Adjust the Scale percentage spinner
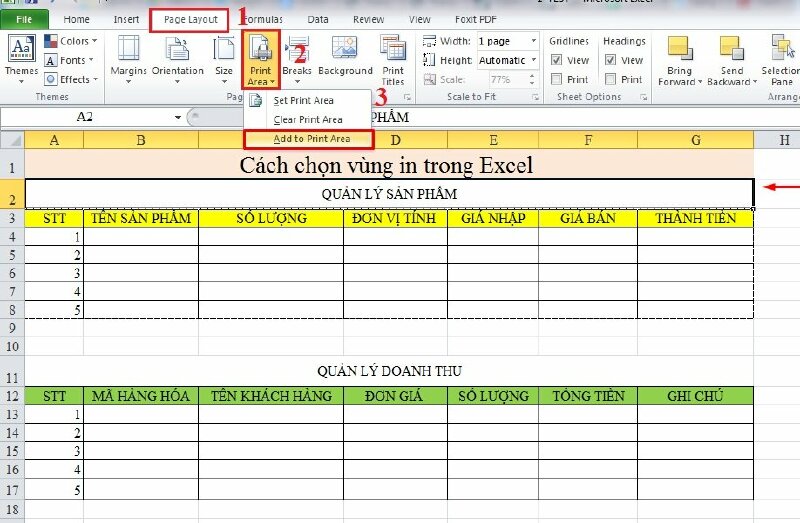Screen dimensions: 800x523 tap(532, 79)
